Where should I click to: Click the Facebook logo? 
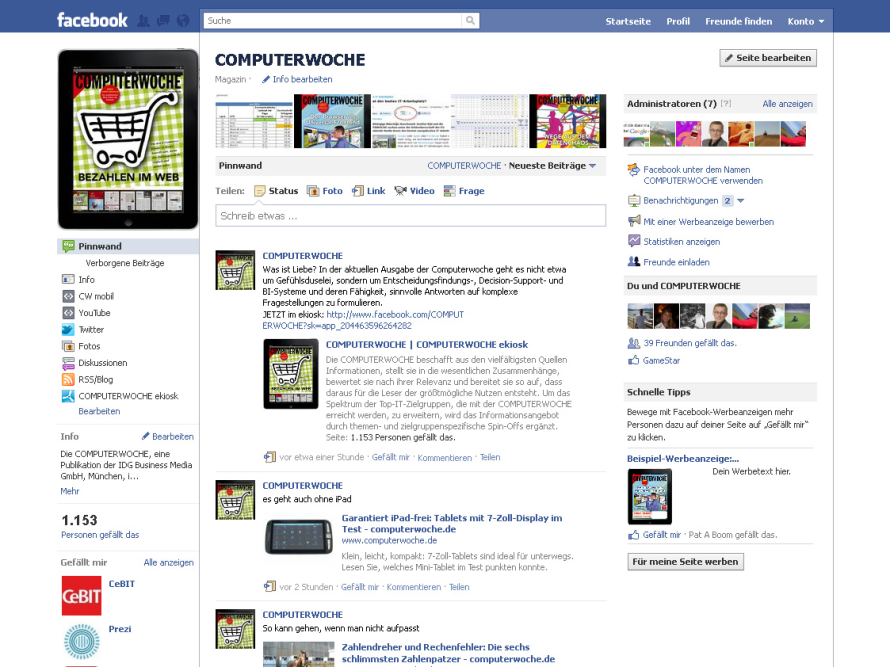[92, 20]
